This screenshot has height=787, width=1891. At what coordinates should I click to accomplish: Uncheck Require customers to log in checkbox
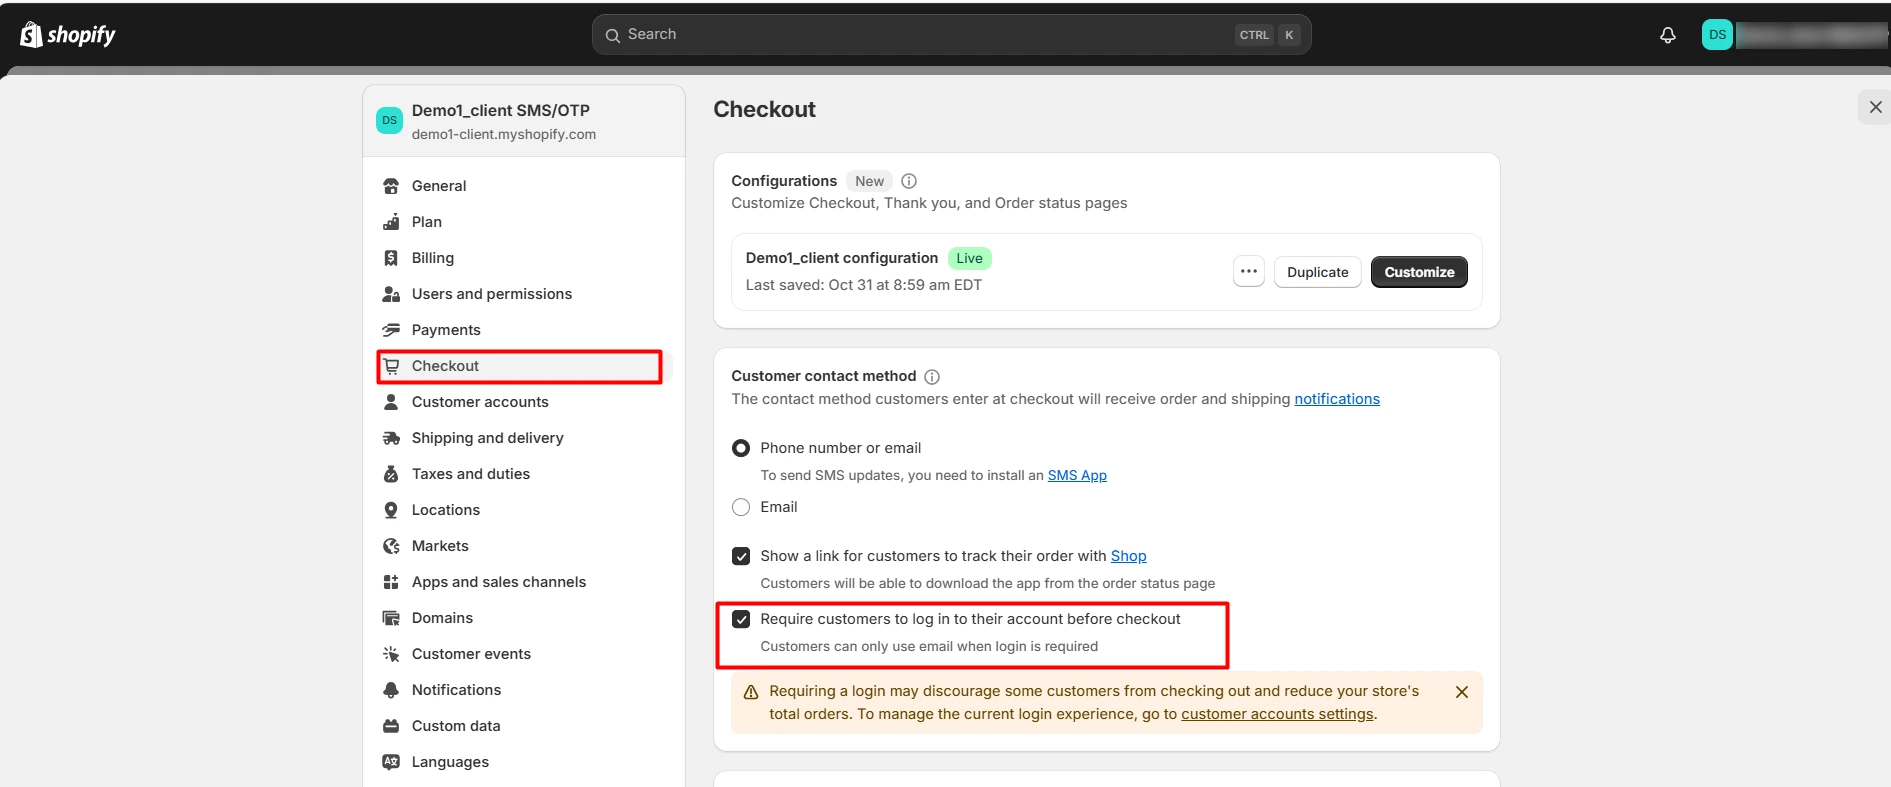tap(741, 619)
